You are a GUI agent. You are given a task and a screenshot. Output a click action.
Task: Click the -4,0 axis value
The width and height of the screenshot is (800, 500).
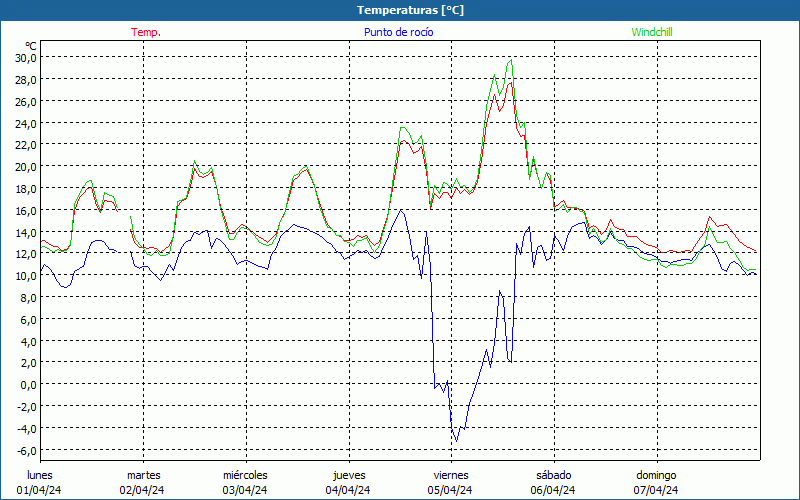[x=27, y=429]
